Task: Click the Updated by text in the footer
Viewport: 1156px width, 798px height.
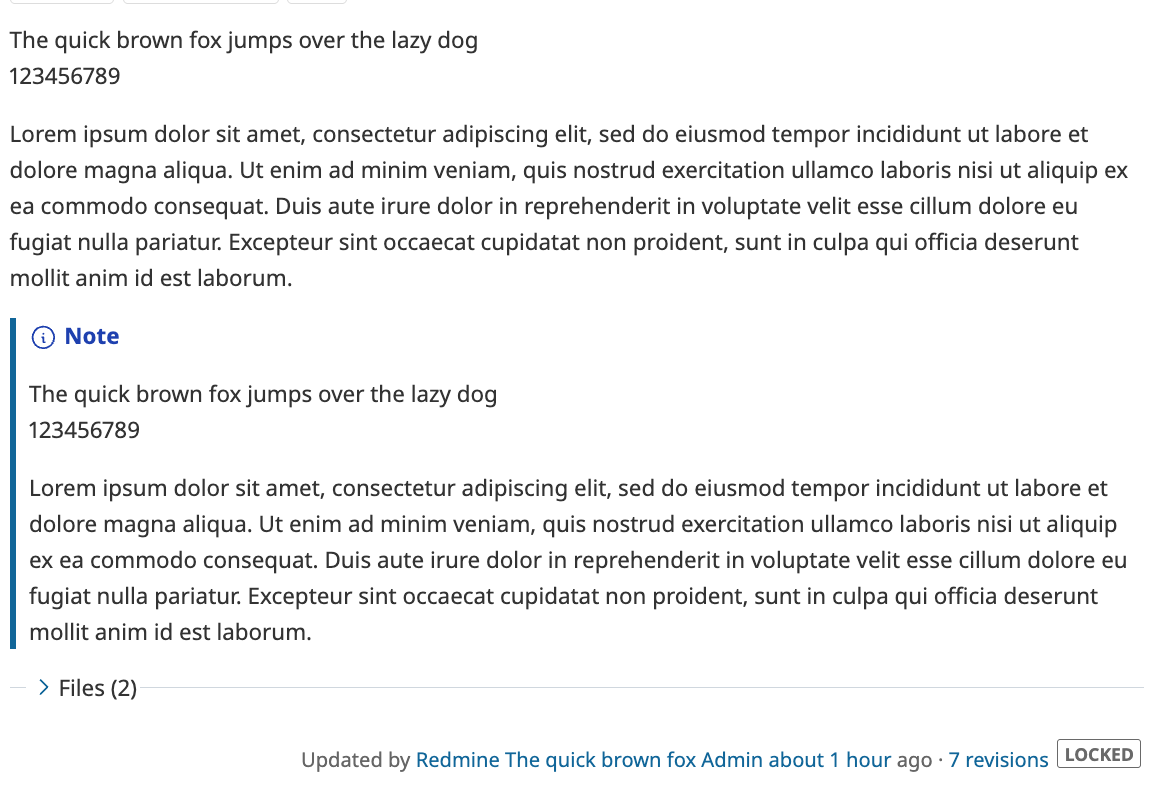Action: [355, 760]
